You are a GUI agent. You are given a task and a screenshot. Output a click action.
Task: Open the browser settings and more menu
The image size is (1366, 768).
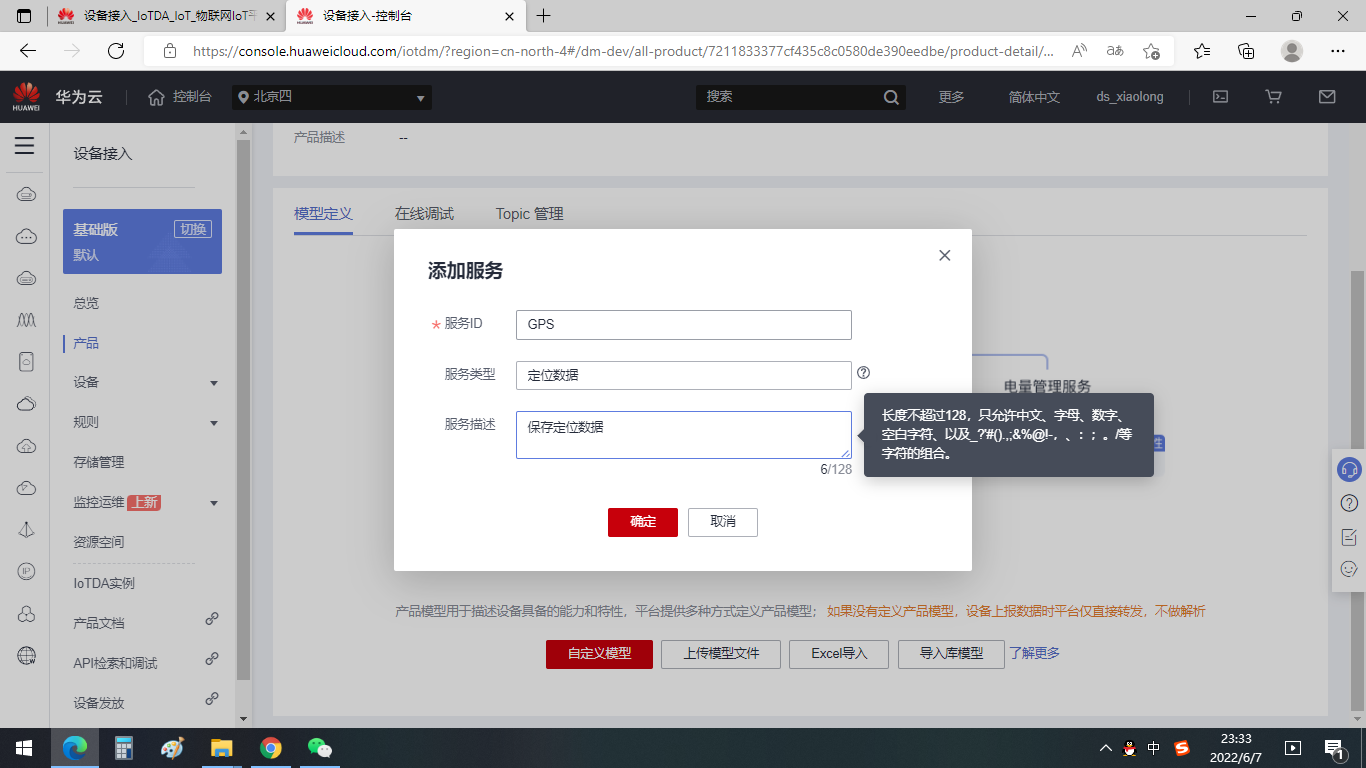[x=1338, y=51]
